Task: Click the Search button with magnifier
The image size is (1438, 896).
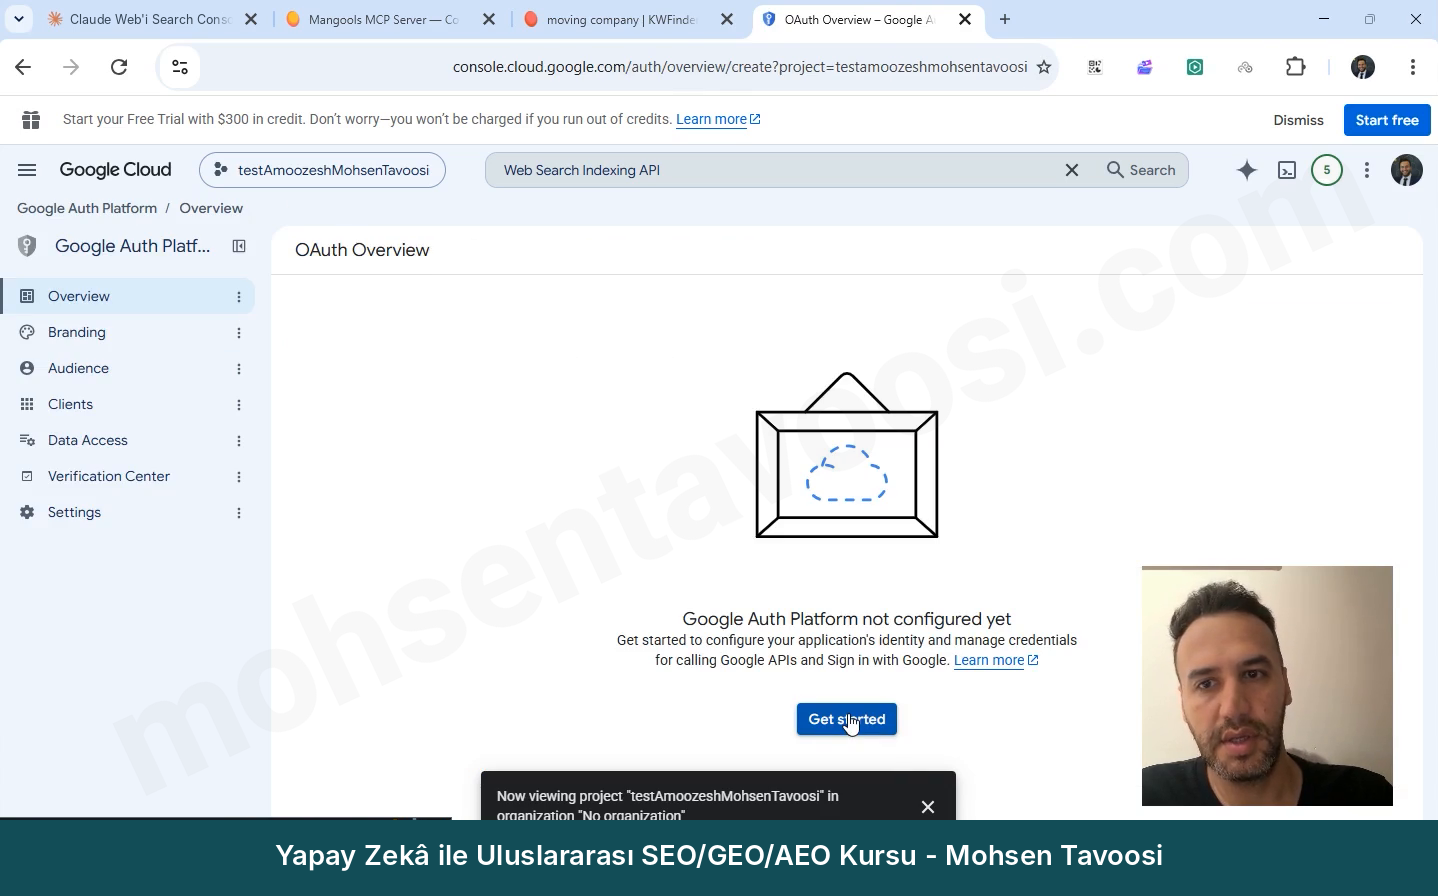Action: click(1141, 170)
